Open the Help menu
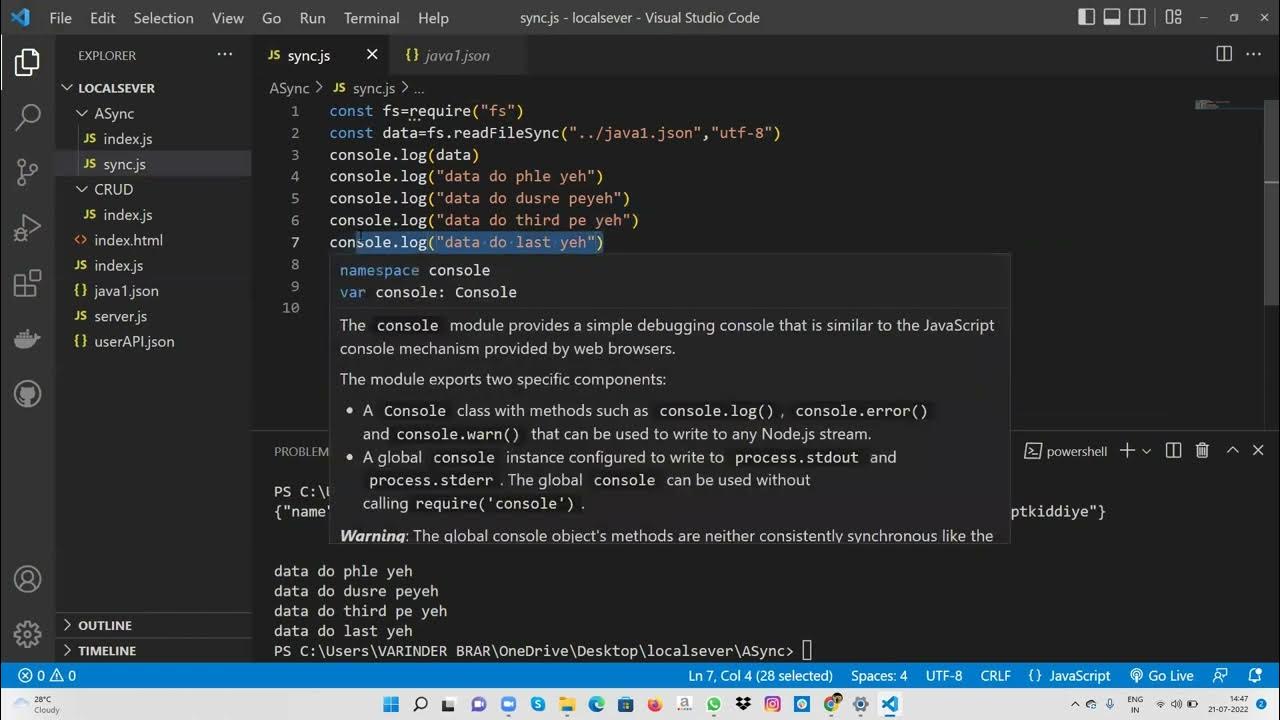 pos(433,18)
